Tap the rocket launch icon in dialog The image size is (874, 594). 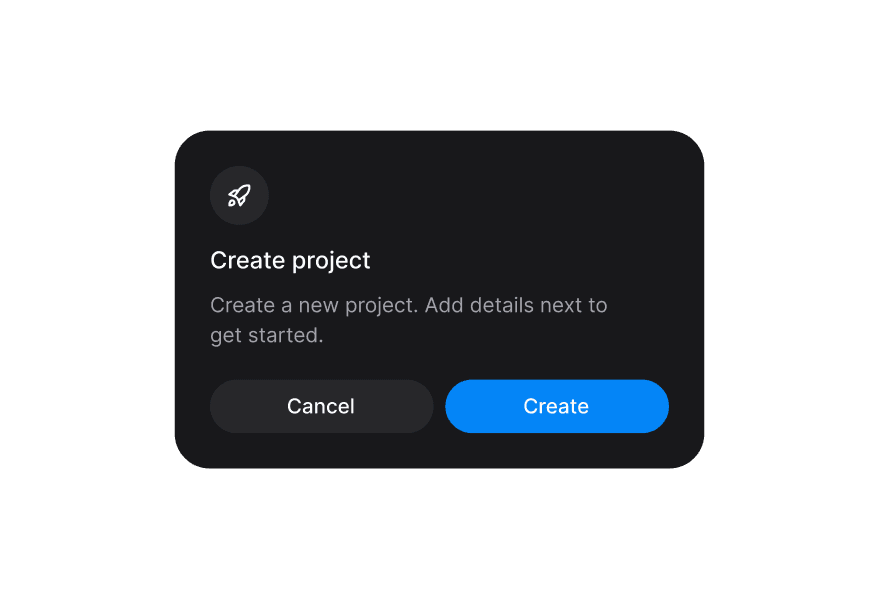click(x=239, y=195)
